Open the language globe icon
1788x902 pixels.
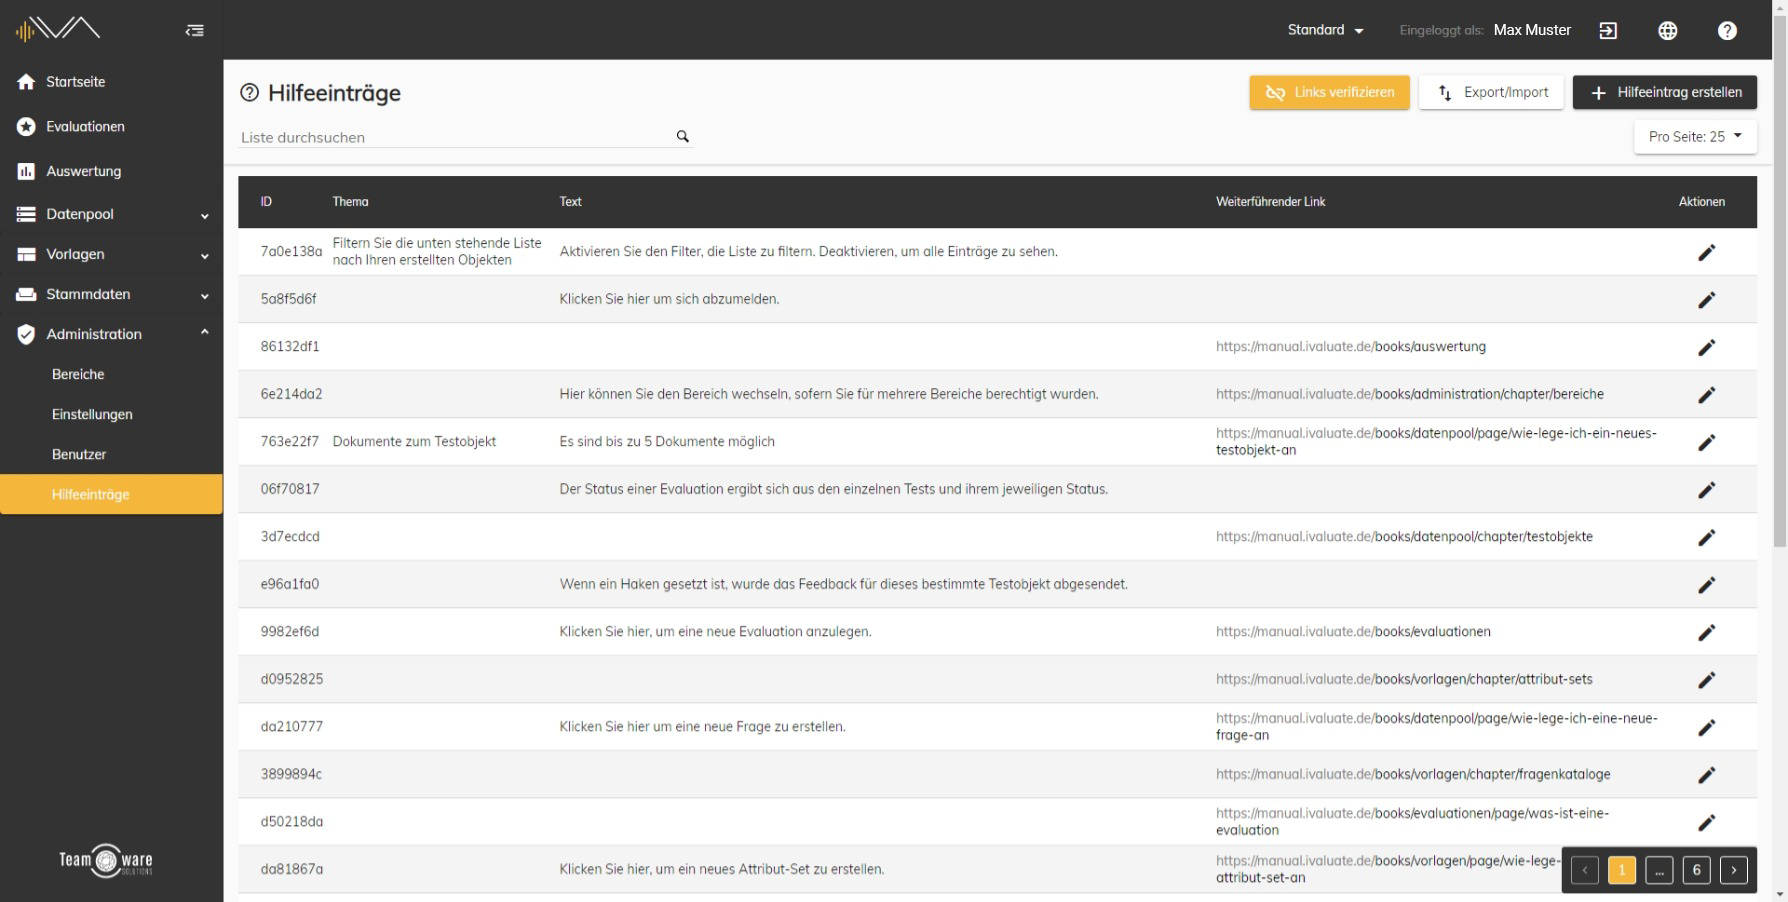(x=1668, y=31)
